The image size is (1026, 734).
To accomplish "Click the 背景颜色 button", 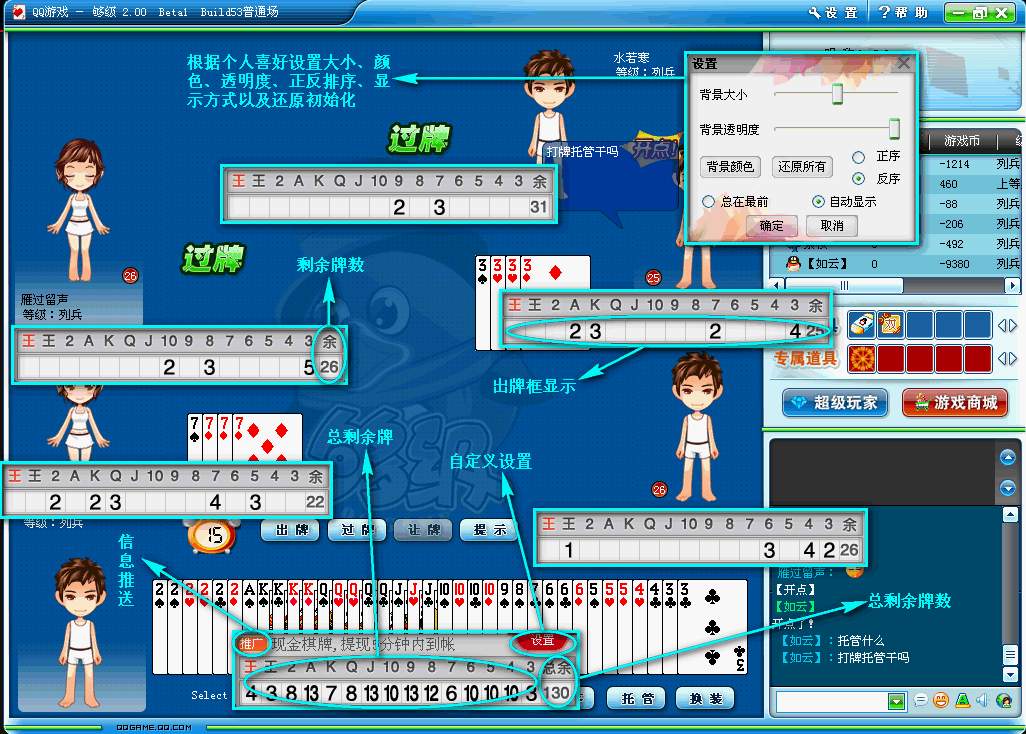I will pyautogui.click(x=730, y=167).
